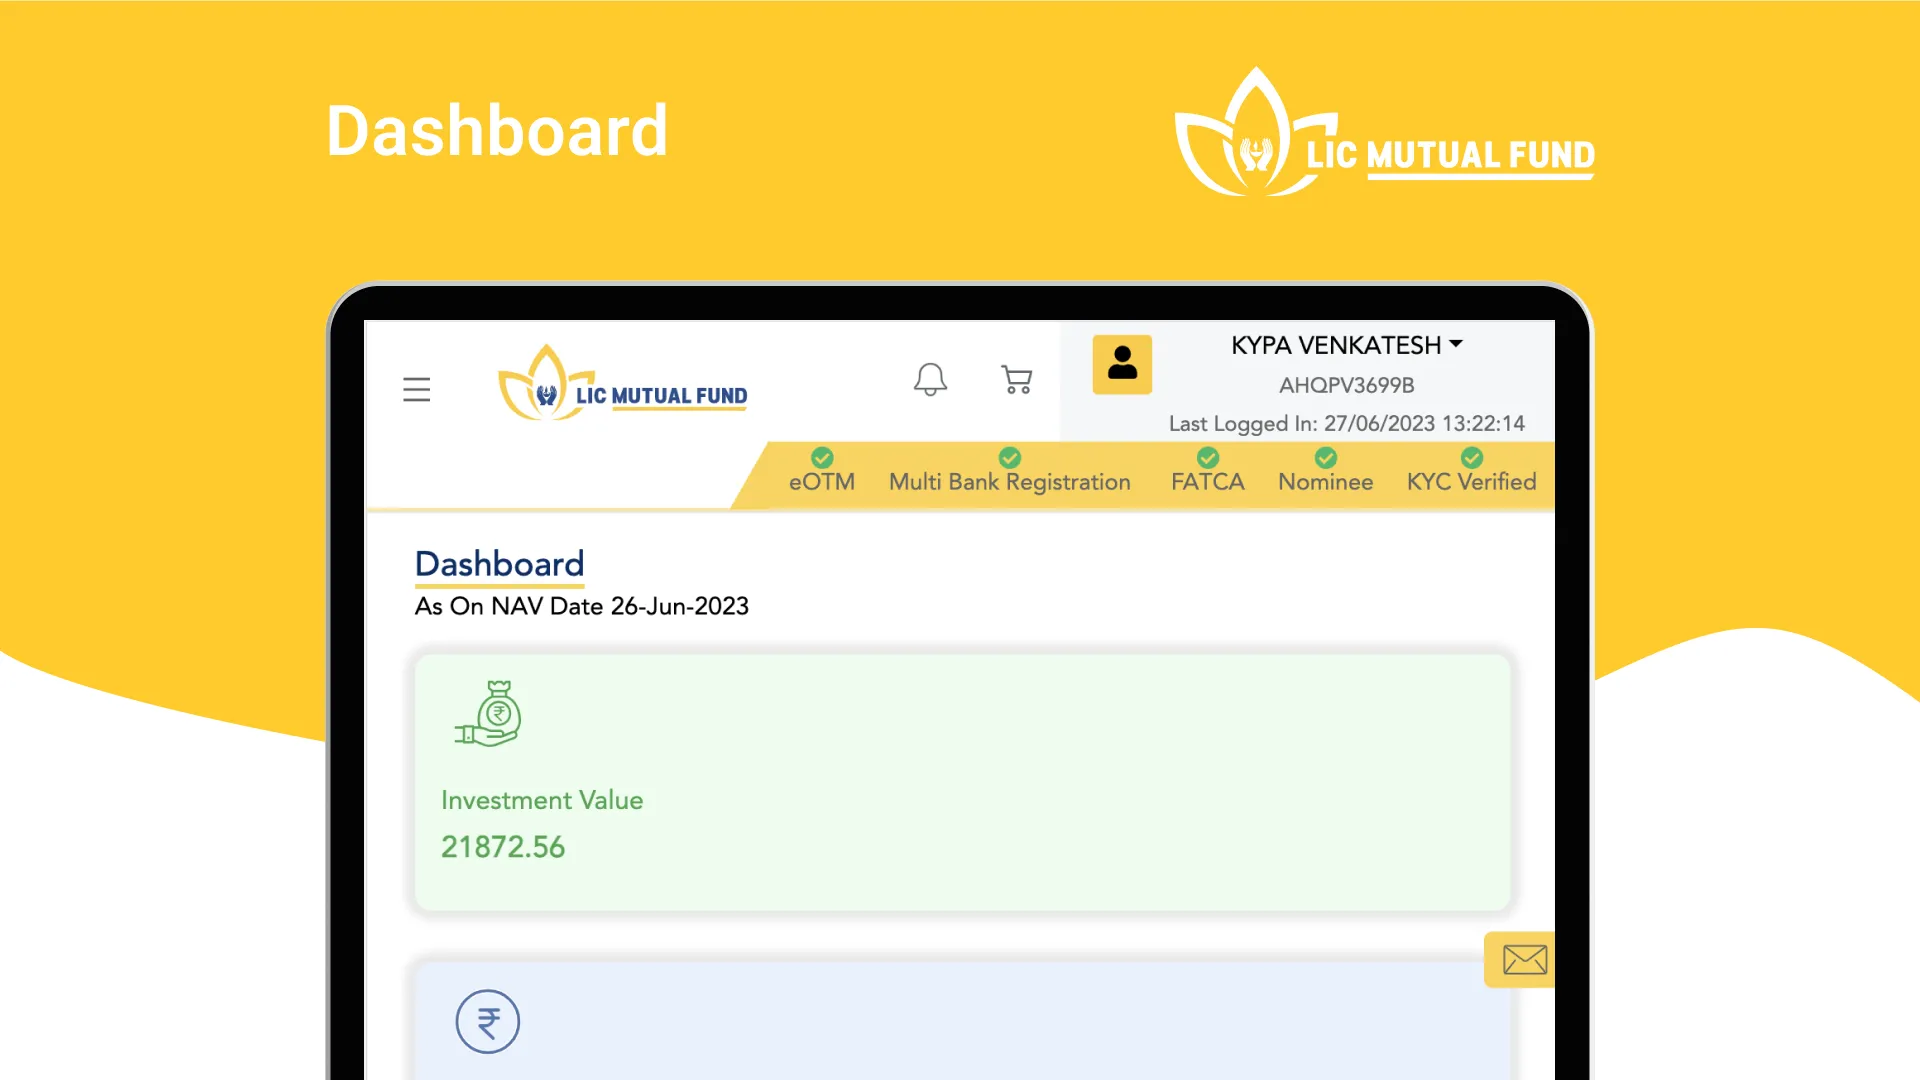Open the shopping cart

1017,379
